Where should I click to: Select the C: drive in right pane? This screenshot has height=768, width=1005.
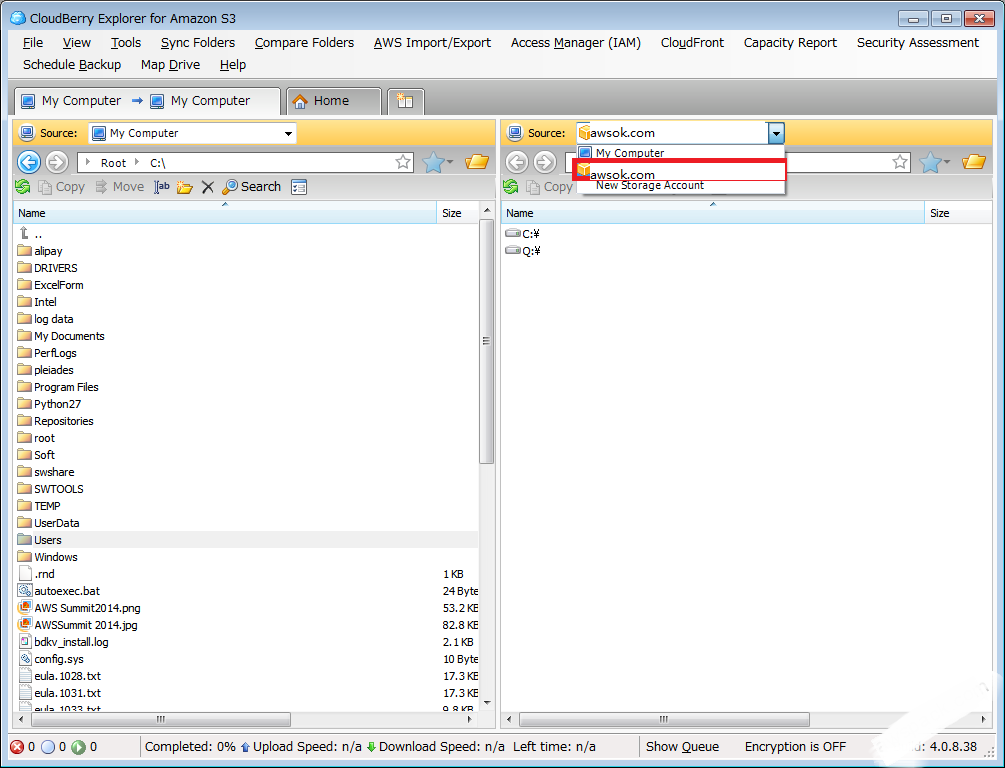523,233
